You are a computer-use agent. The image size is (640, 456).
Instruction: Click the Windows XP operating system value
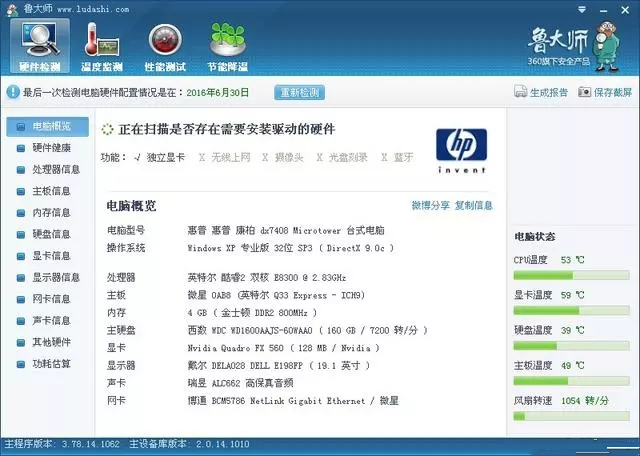click(x=291, y=248)
